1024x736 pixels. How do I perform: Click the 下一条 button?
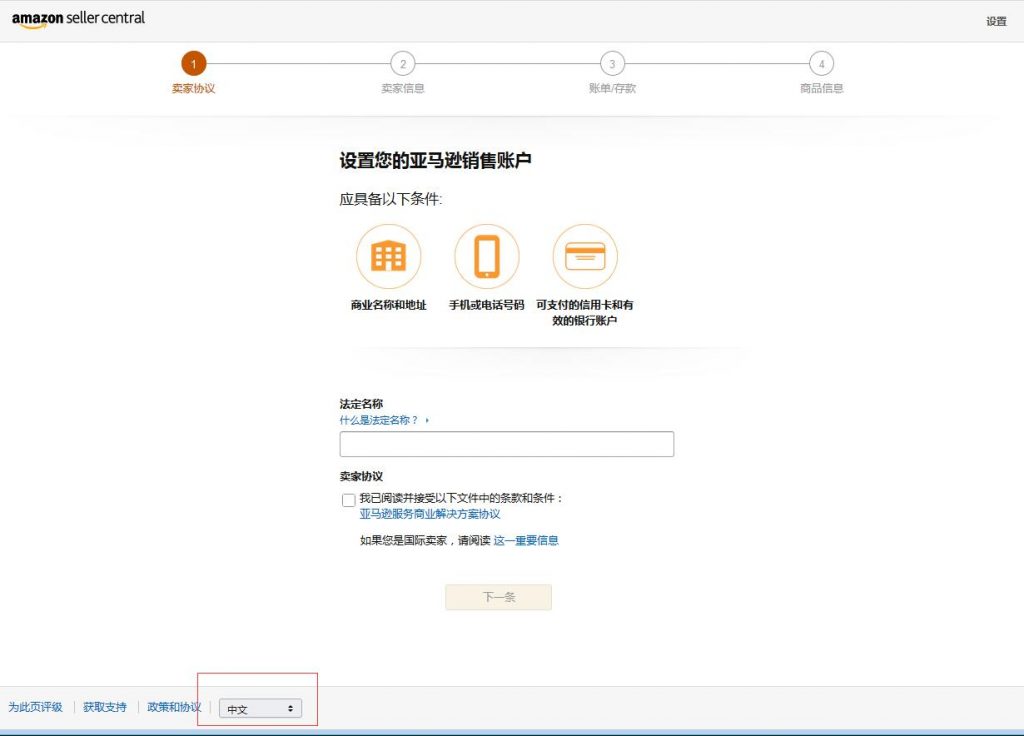coord(498,597)
